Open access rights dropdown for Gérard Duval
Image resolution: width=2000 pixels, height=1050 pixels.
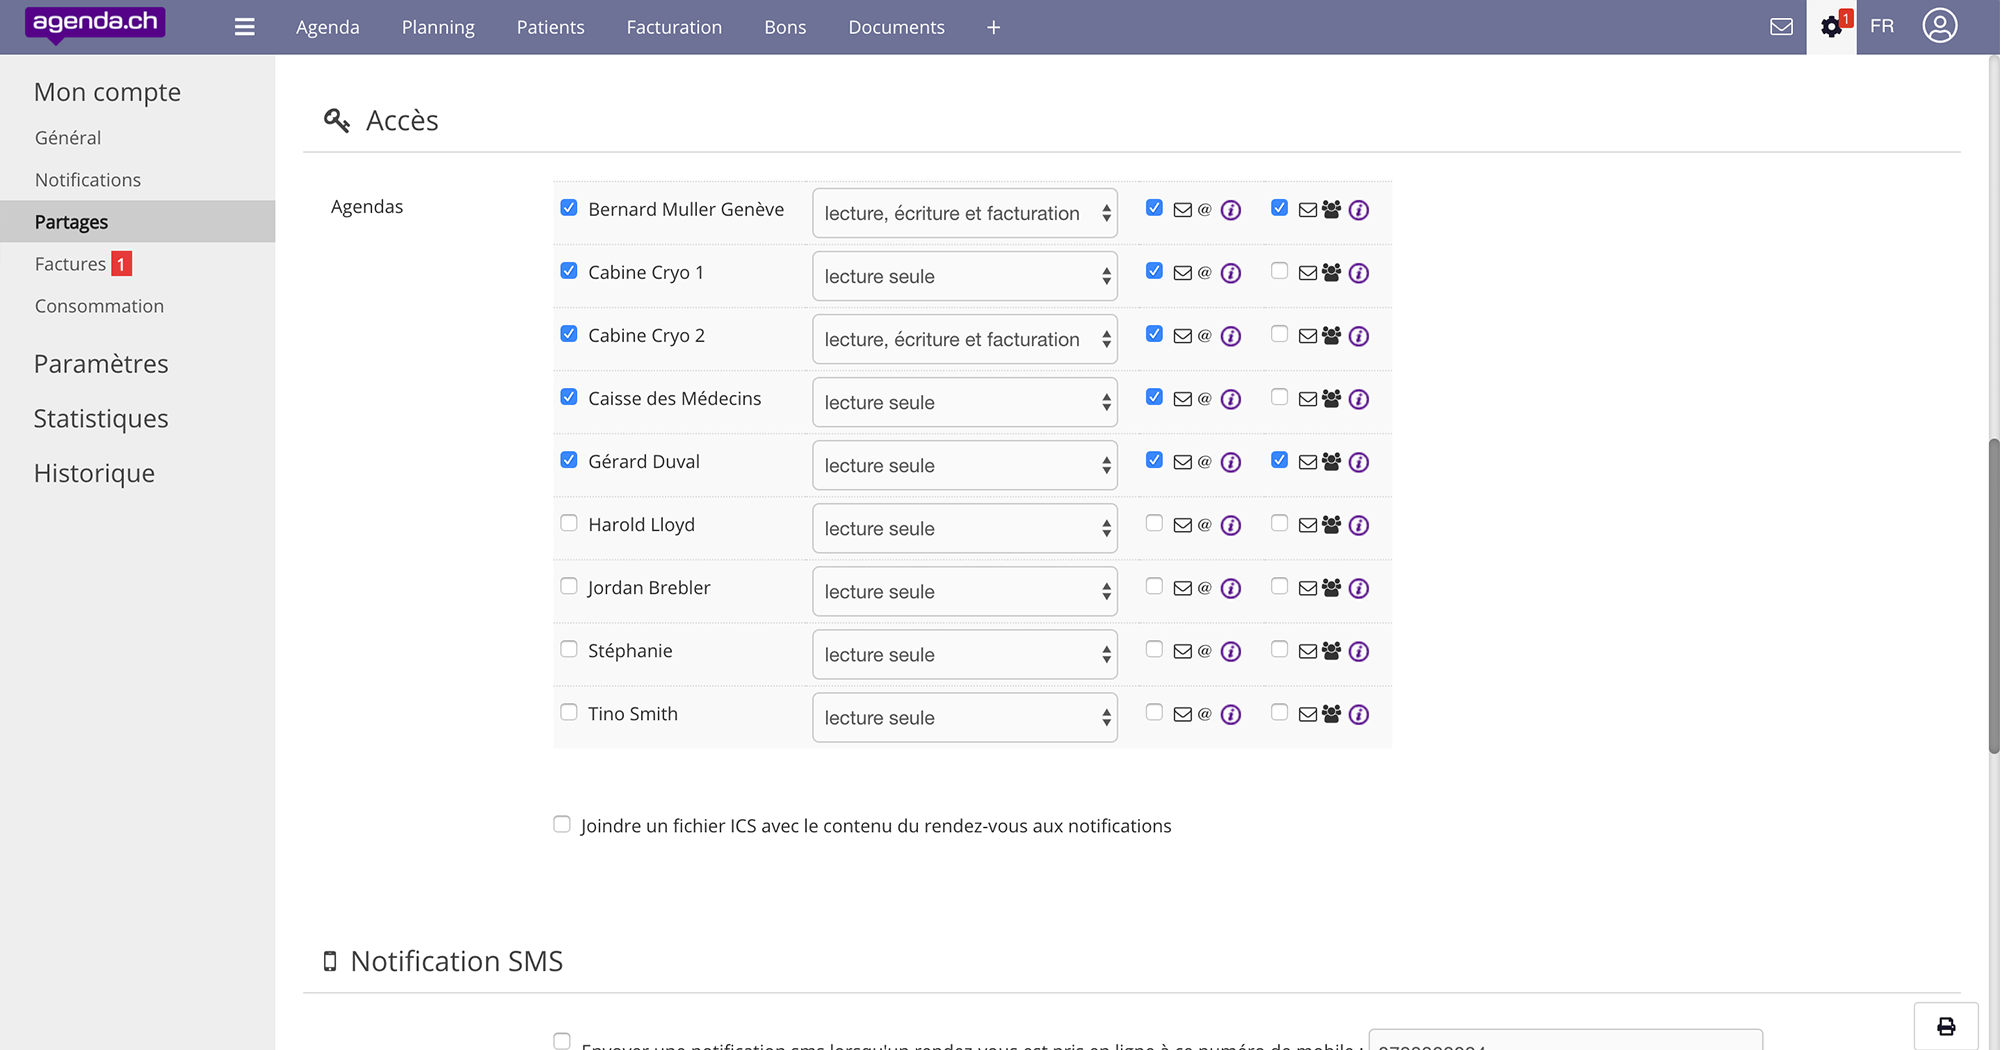(x=964, y=465)
